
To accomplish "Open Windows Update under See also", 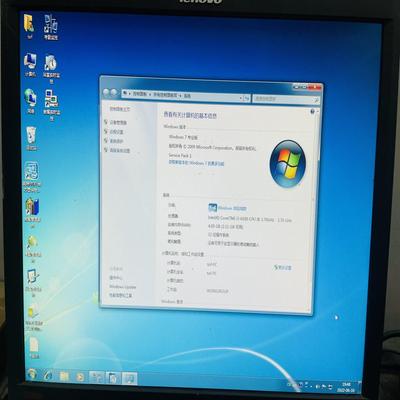I will (122, 287).
